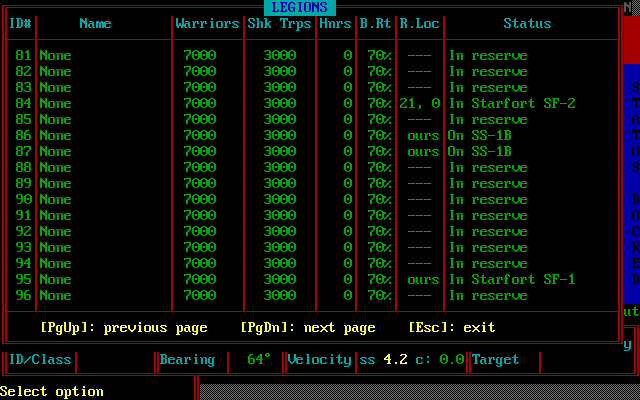Select legion ID 89
The width and height of the screenshot is (640, 400).
pos(313,183)
